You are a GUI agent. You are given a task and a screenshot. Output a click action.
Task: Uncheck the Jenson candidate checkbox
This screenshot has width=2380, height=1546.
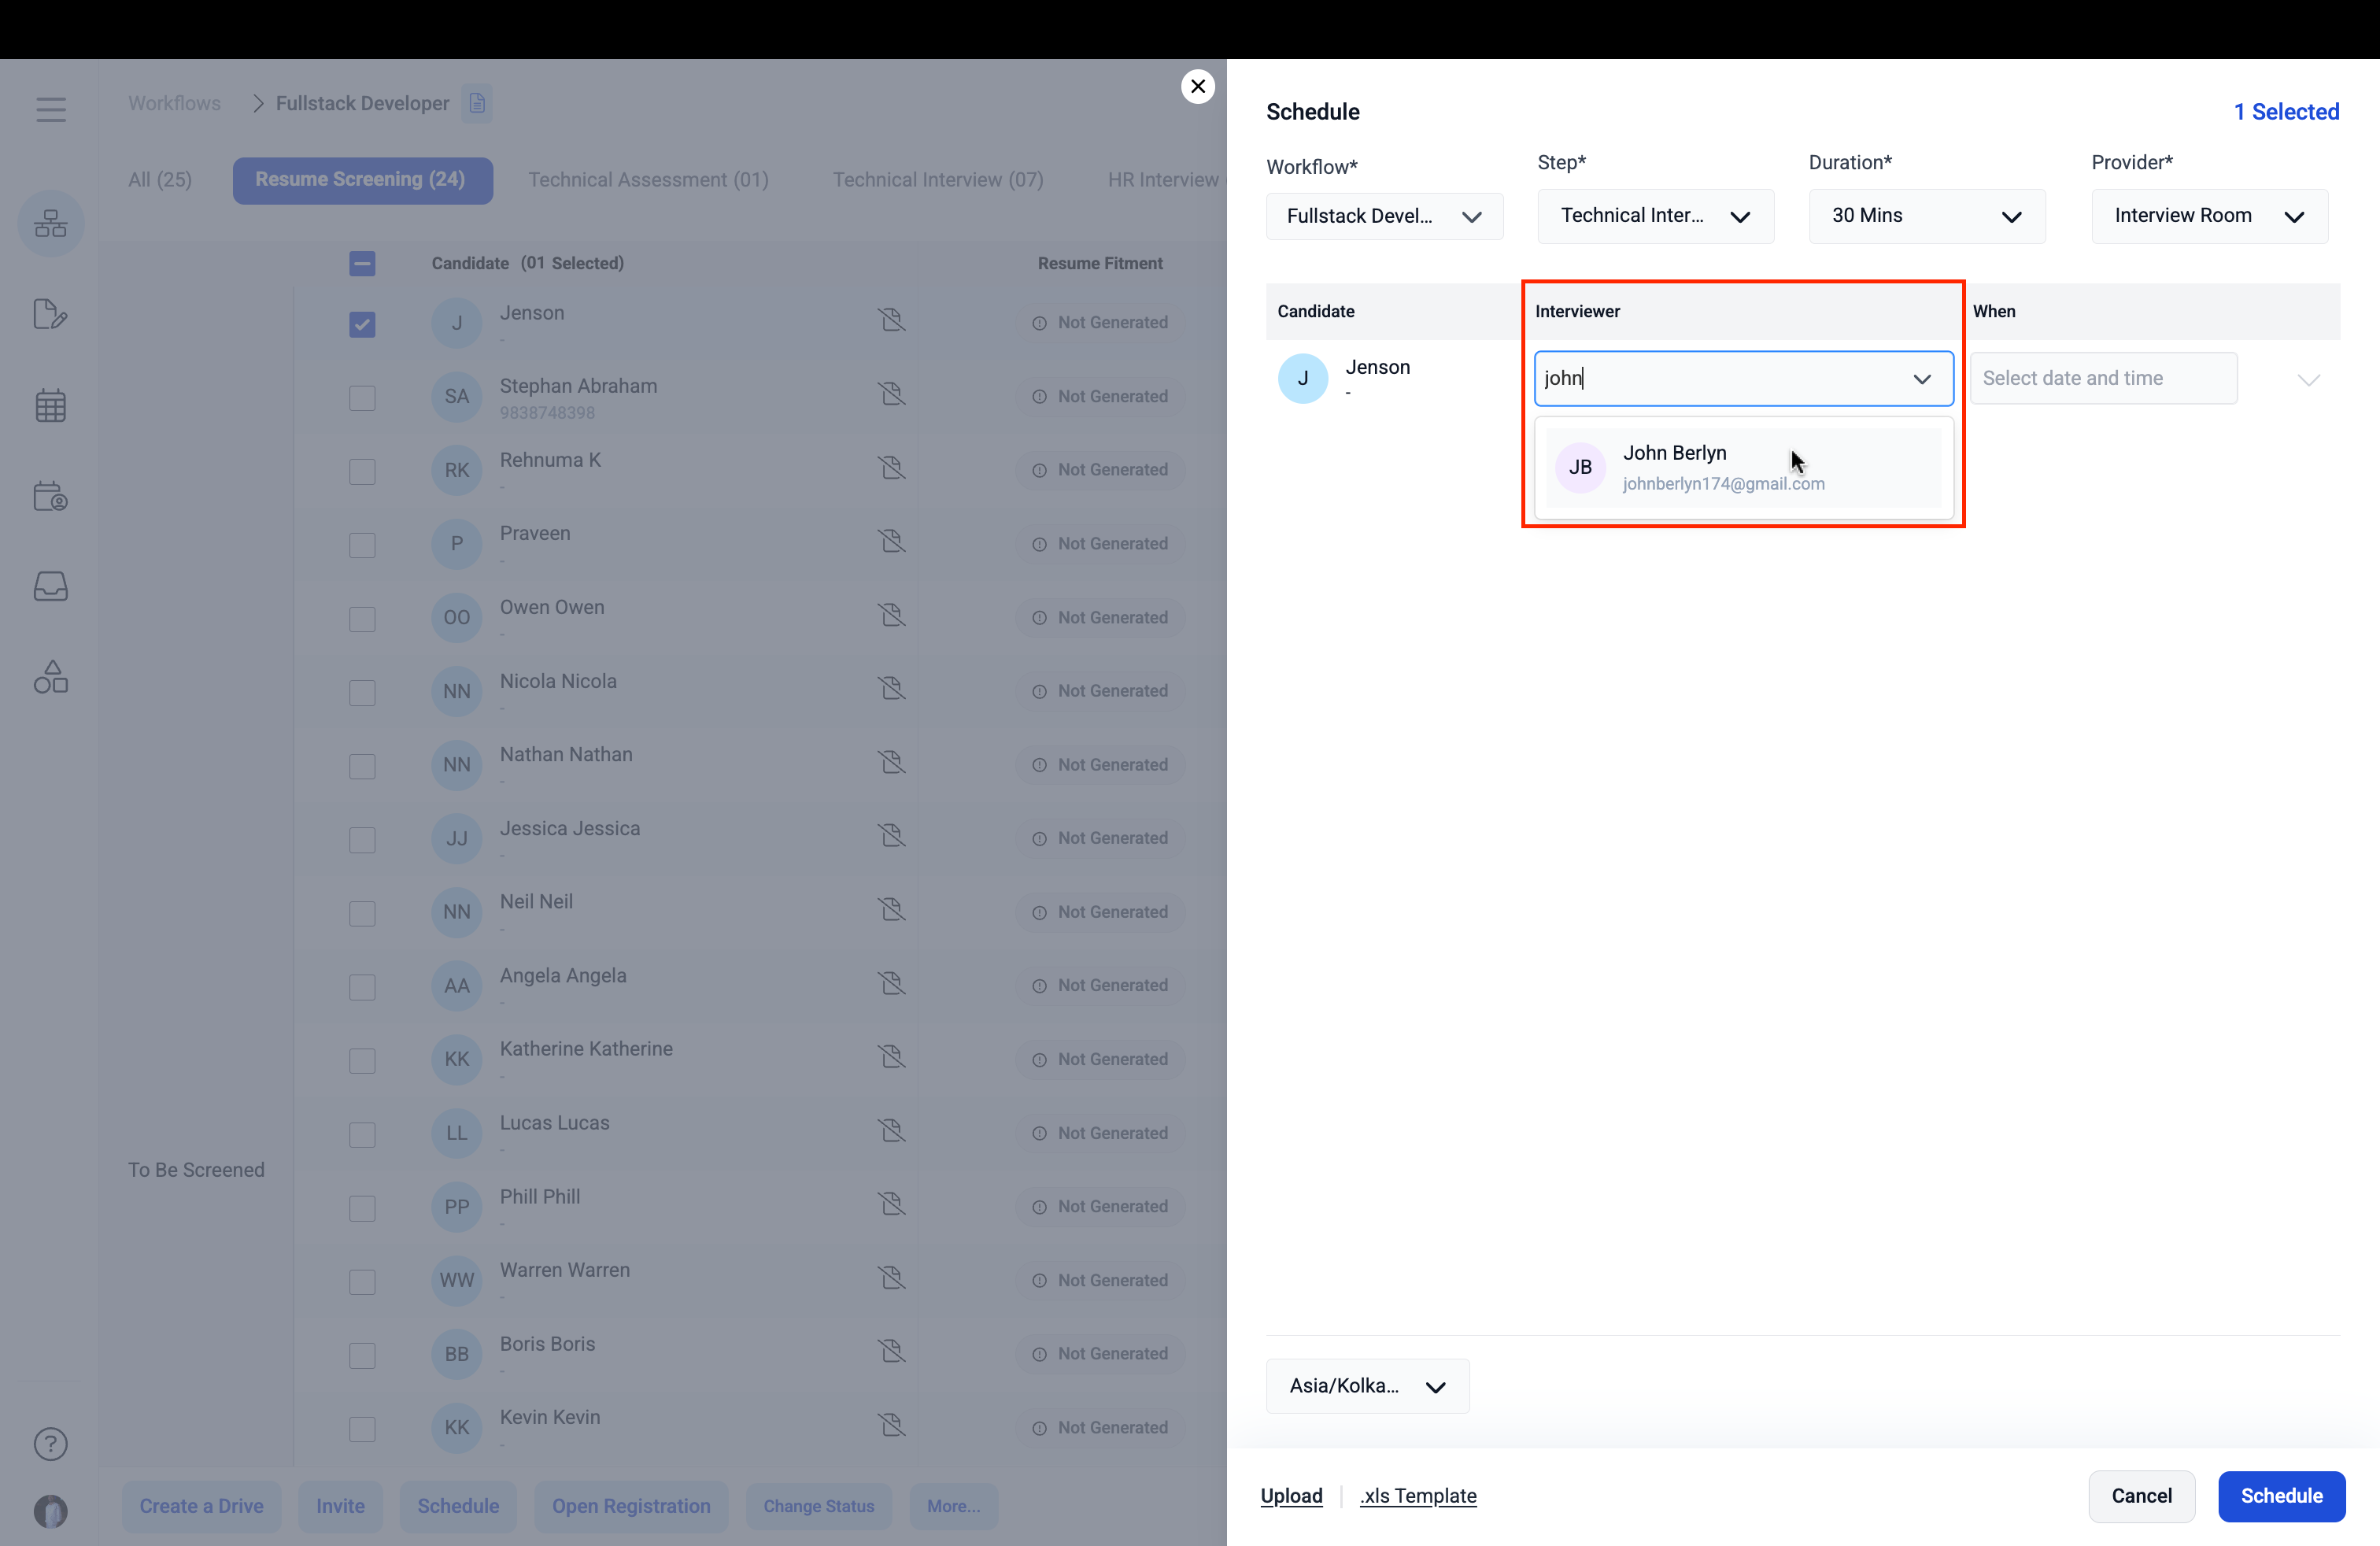362,324
